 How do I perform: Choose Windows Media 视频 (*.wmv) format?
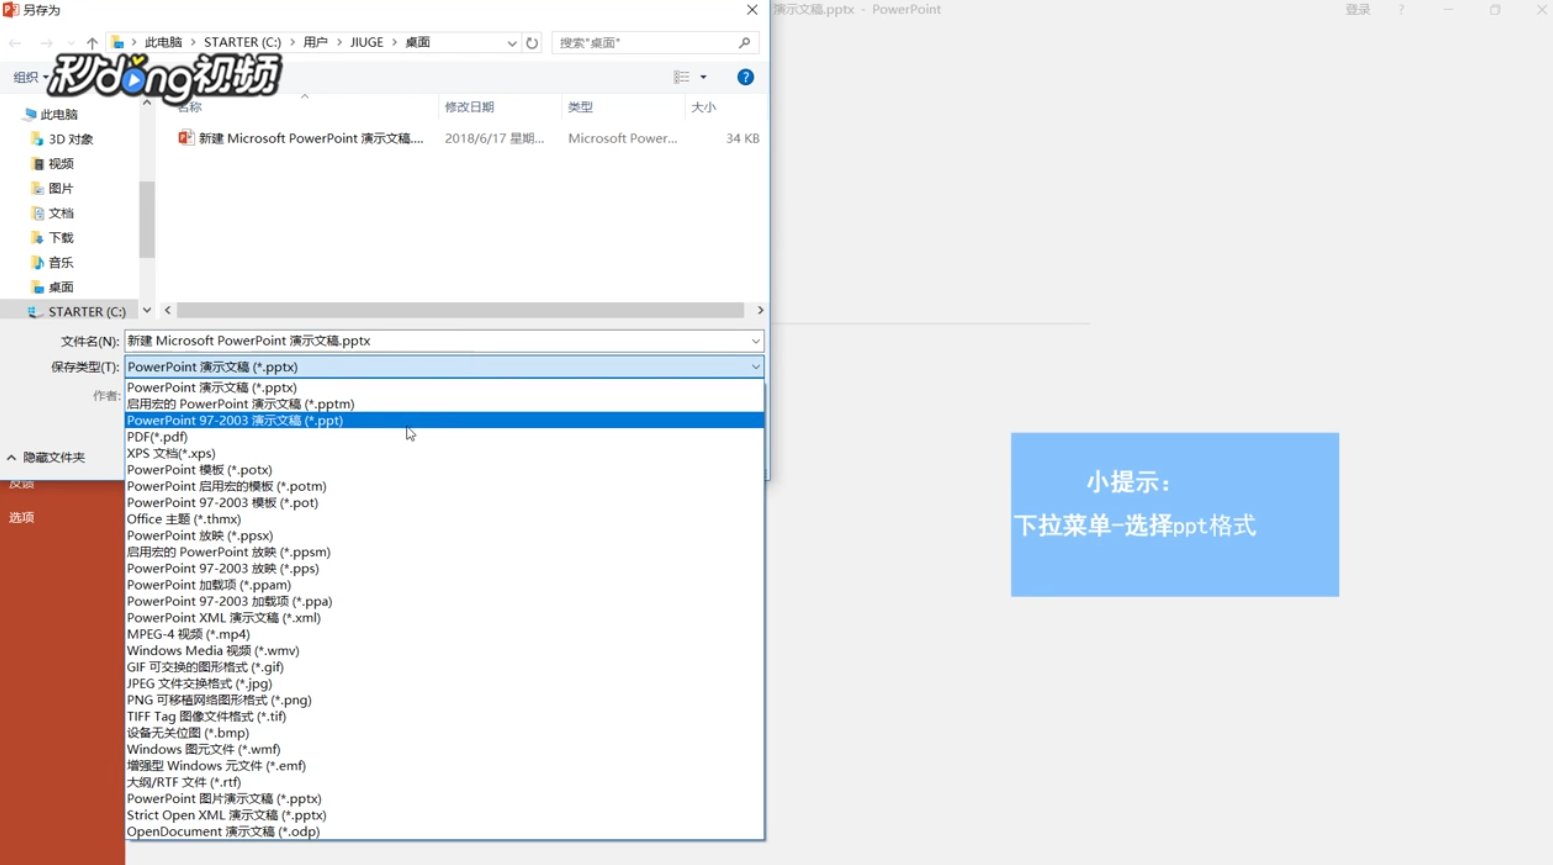click(x=444, y=651)
